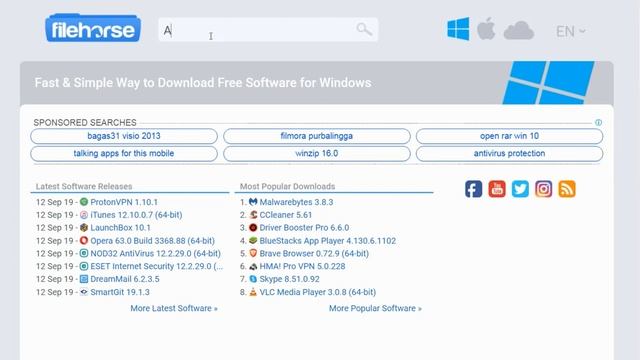This screenshot has width=640, height=360.
Task: Open FileHorse Twitter icon
Action: click(520, 189)
